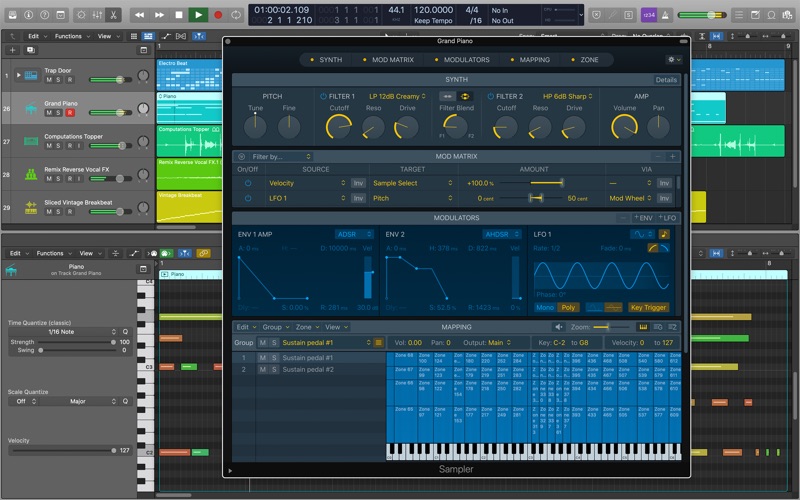Click the Details button in Synth section
Screen dimensions: 800x500
pyautogui.click(x=666, y=79)
